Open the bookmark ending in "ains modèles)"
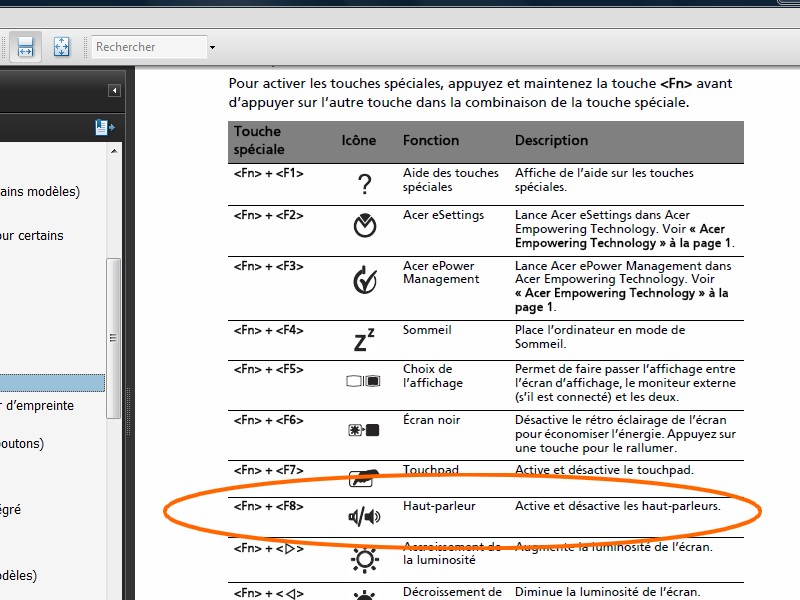The image size is (800, 600). [x=40, y=192]
